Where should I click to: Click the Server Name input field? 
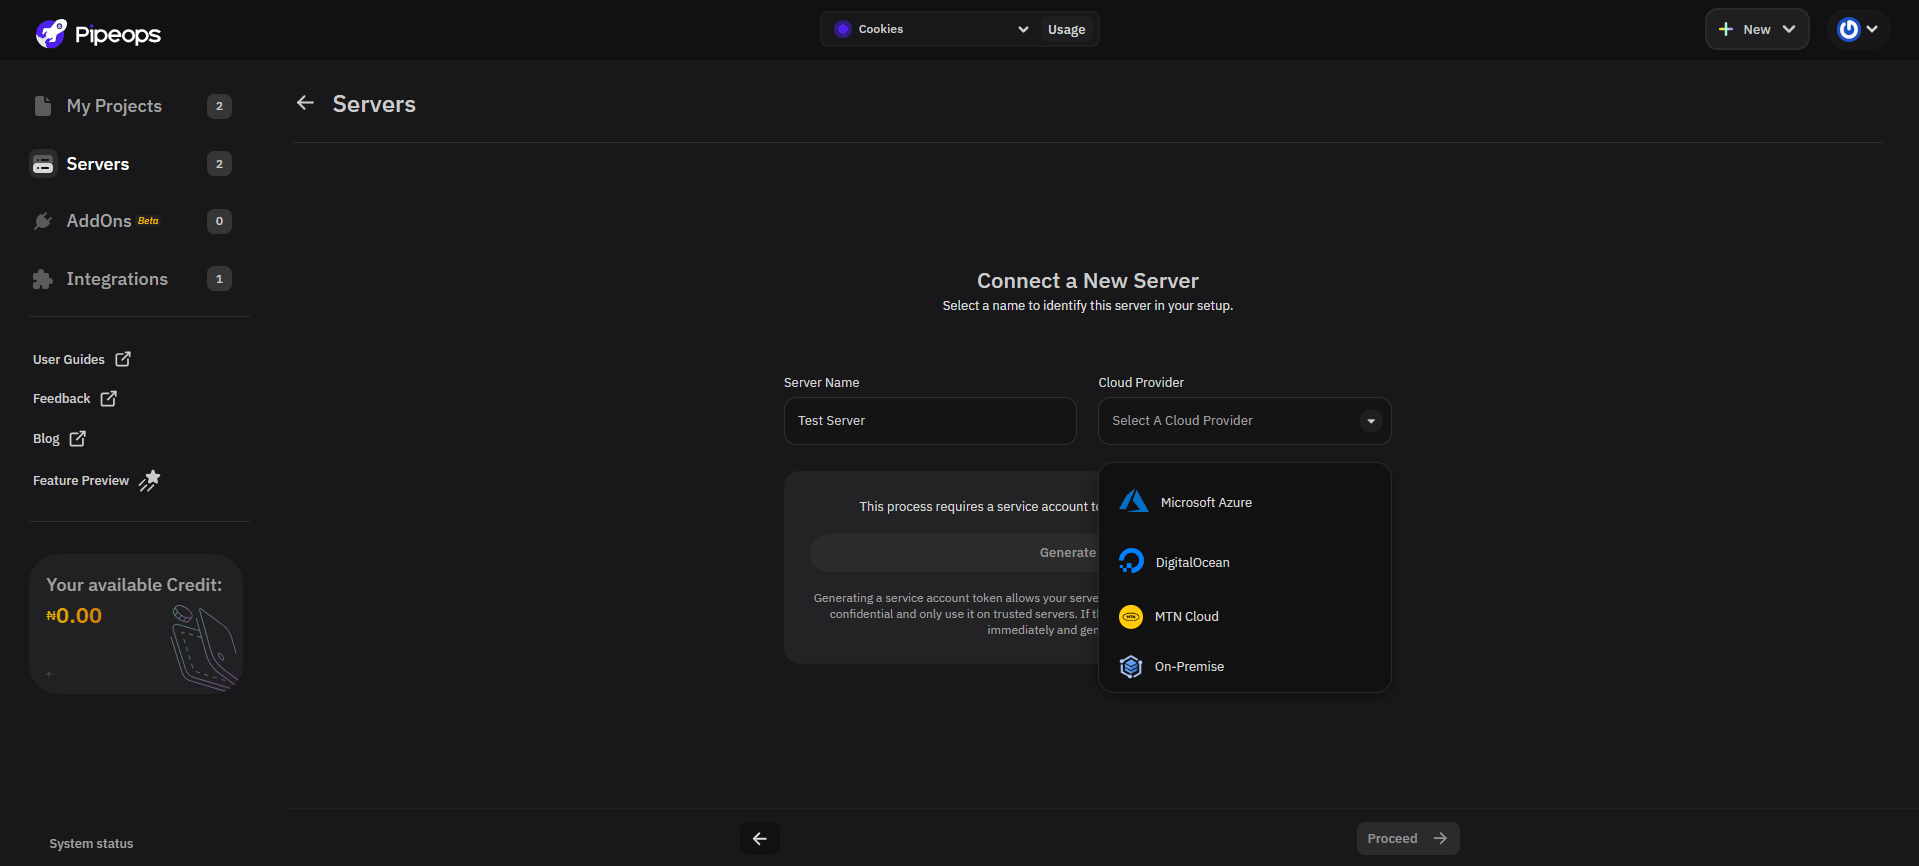(x=929, y=421)
